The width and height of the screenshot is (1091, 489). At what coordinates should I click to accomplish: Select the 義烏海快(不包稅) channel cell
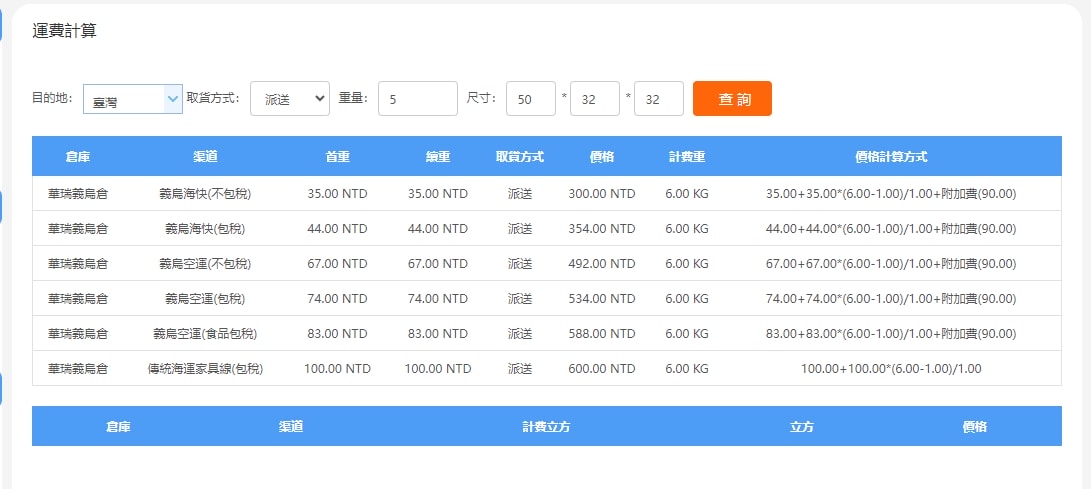[205, 194]
